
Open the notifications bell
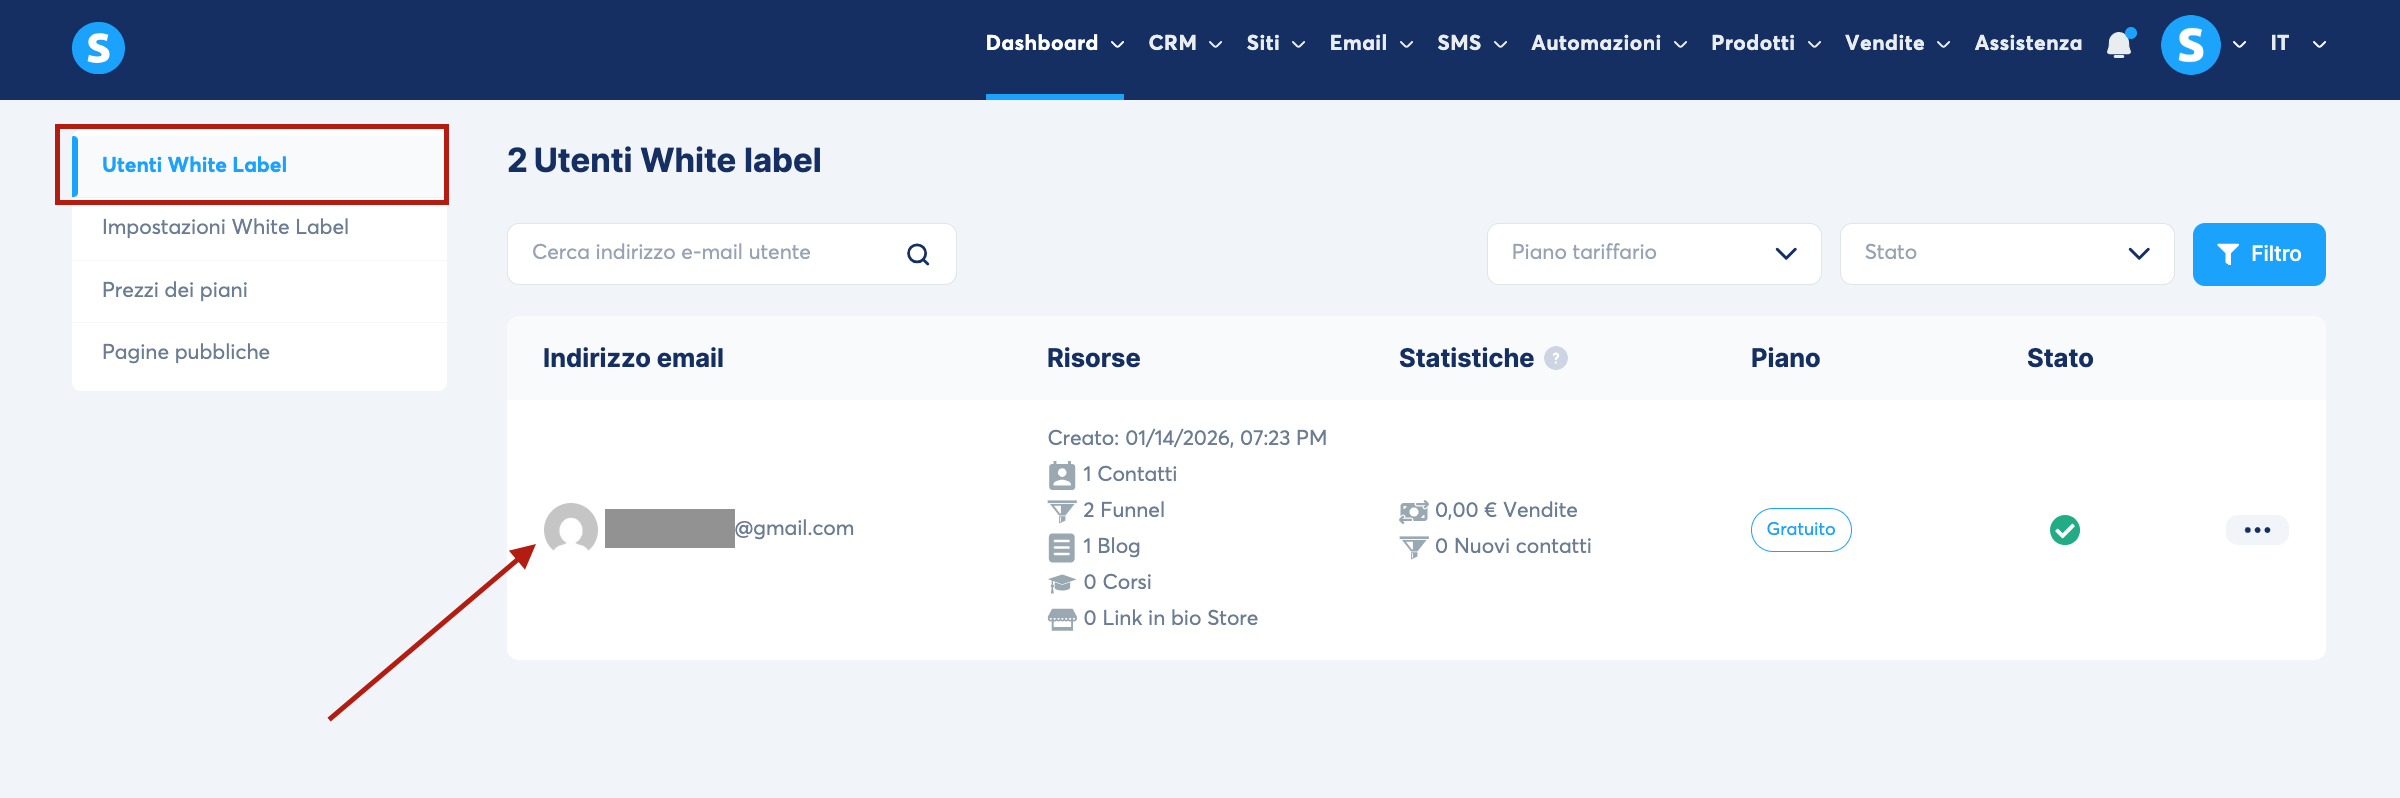point(2119,44)
